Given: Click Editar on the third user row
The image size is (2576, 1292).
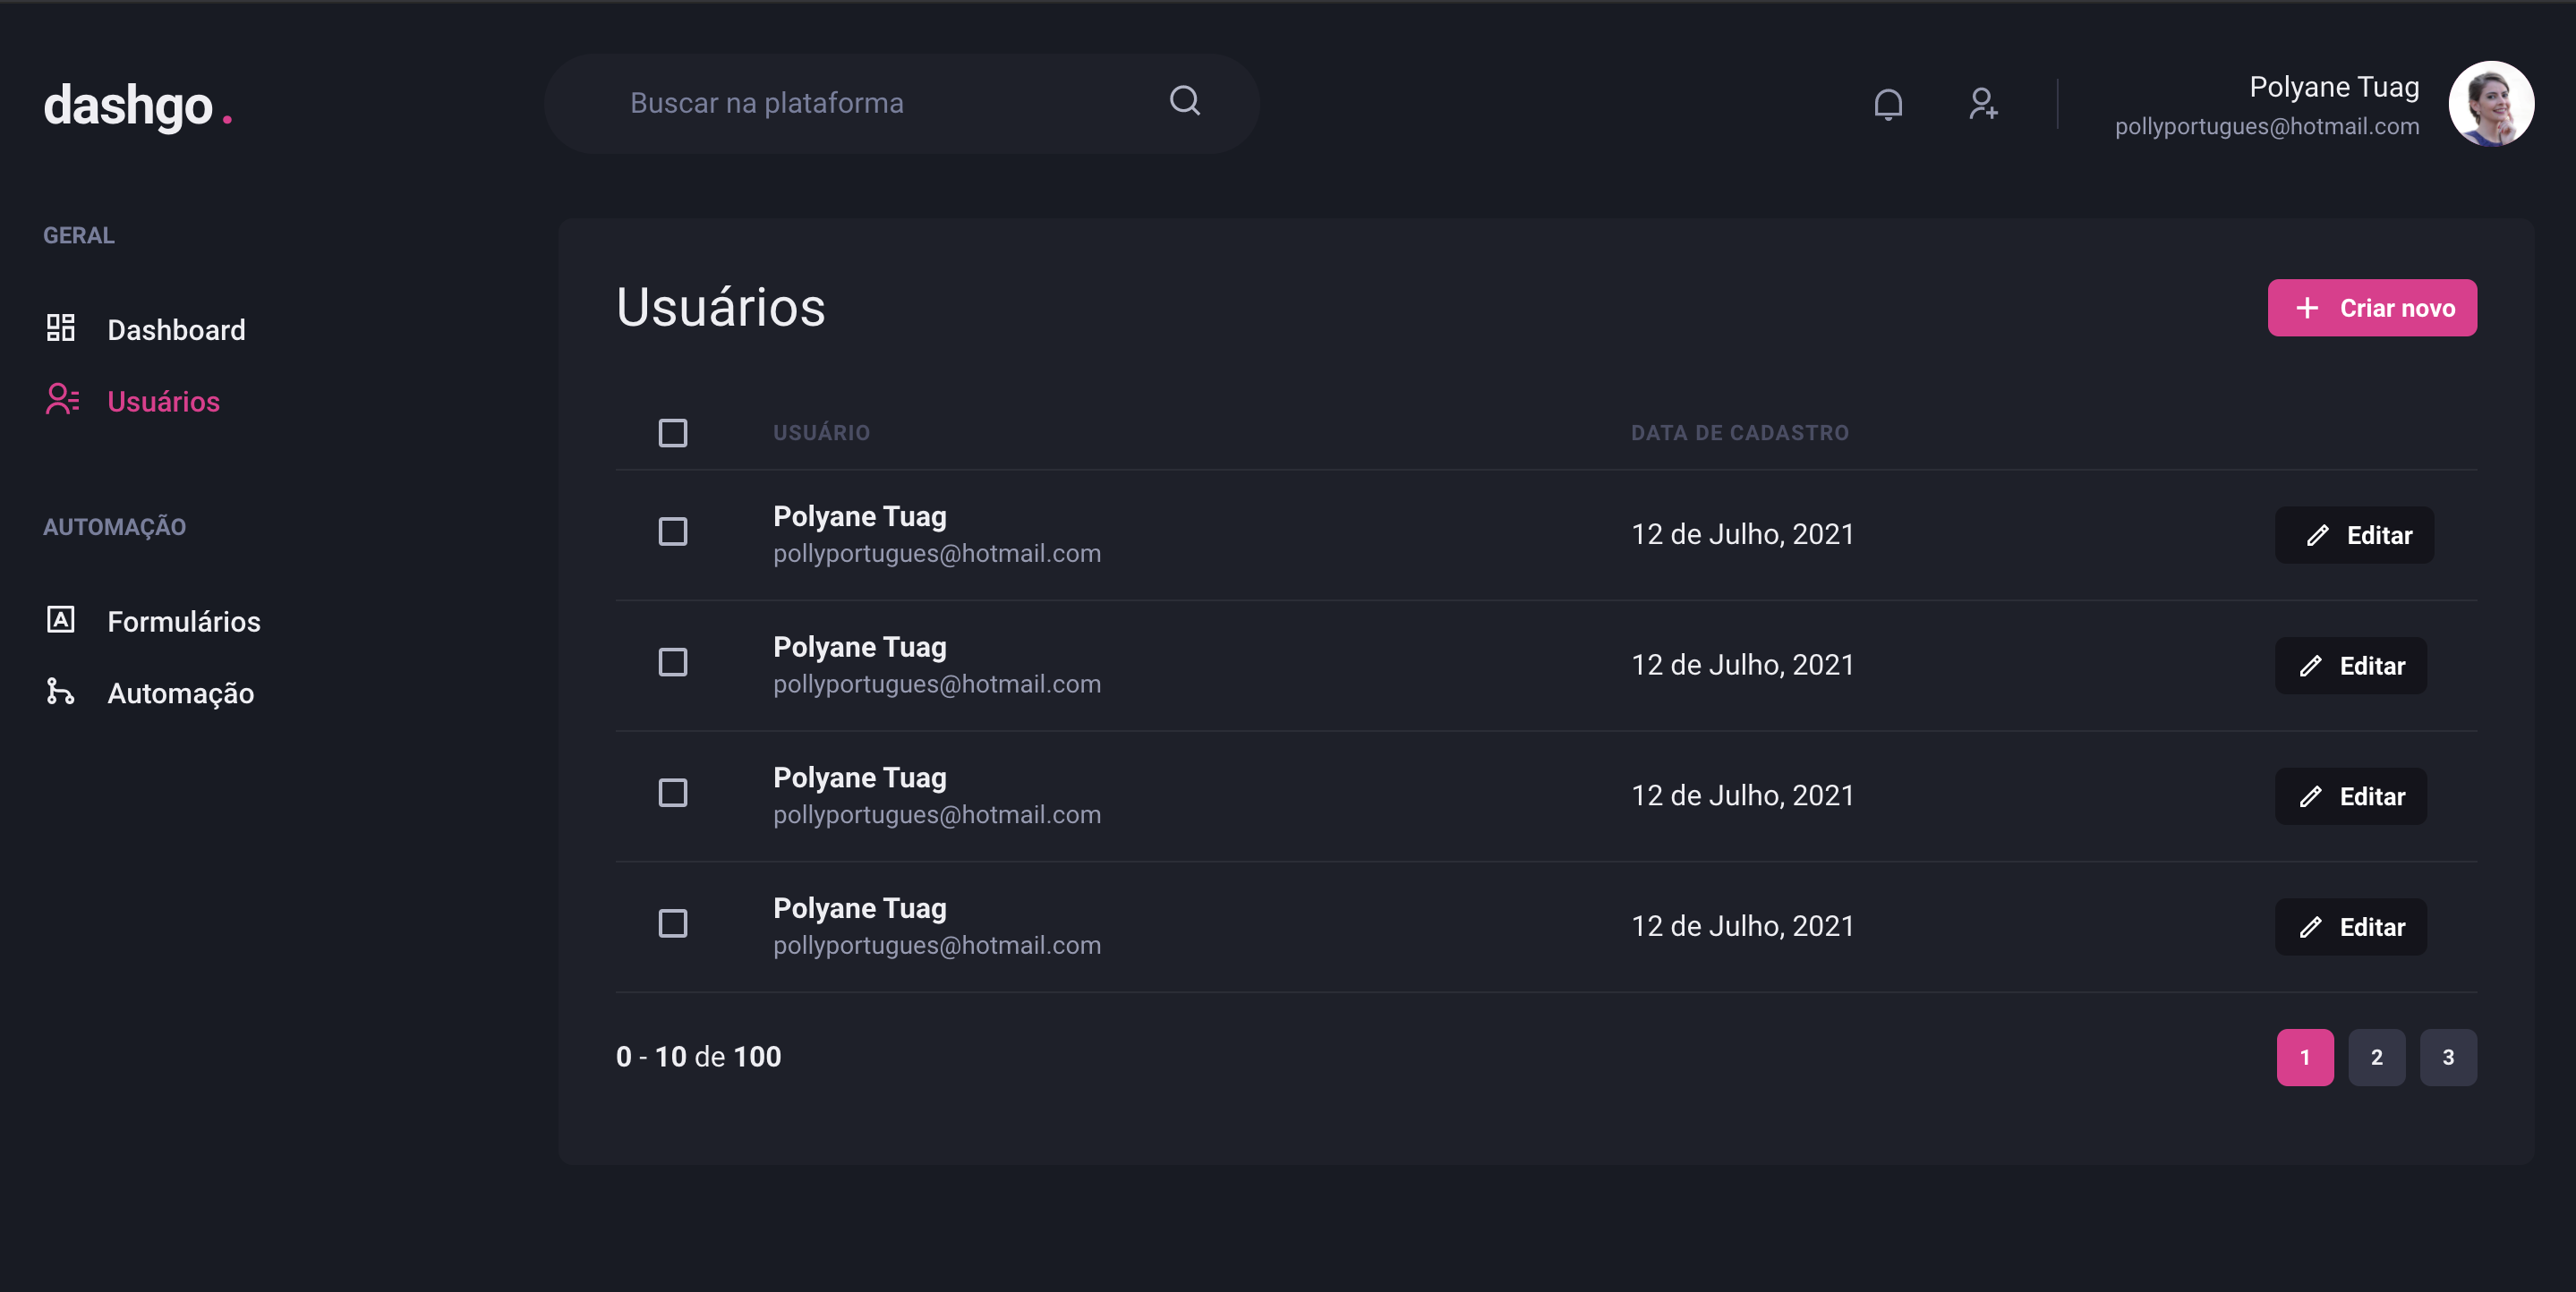Looking at the screenshot, I should coord(2350,796).
